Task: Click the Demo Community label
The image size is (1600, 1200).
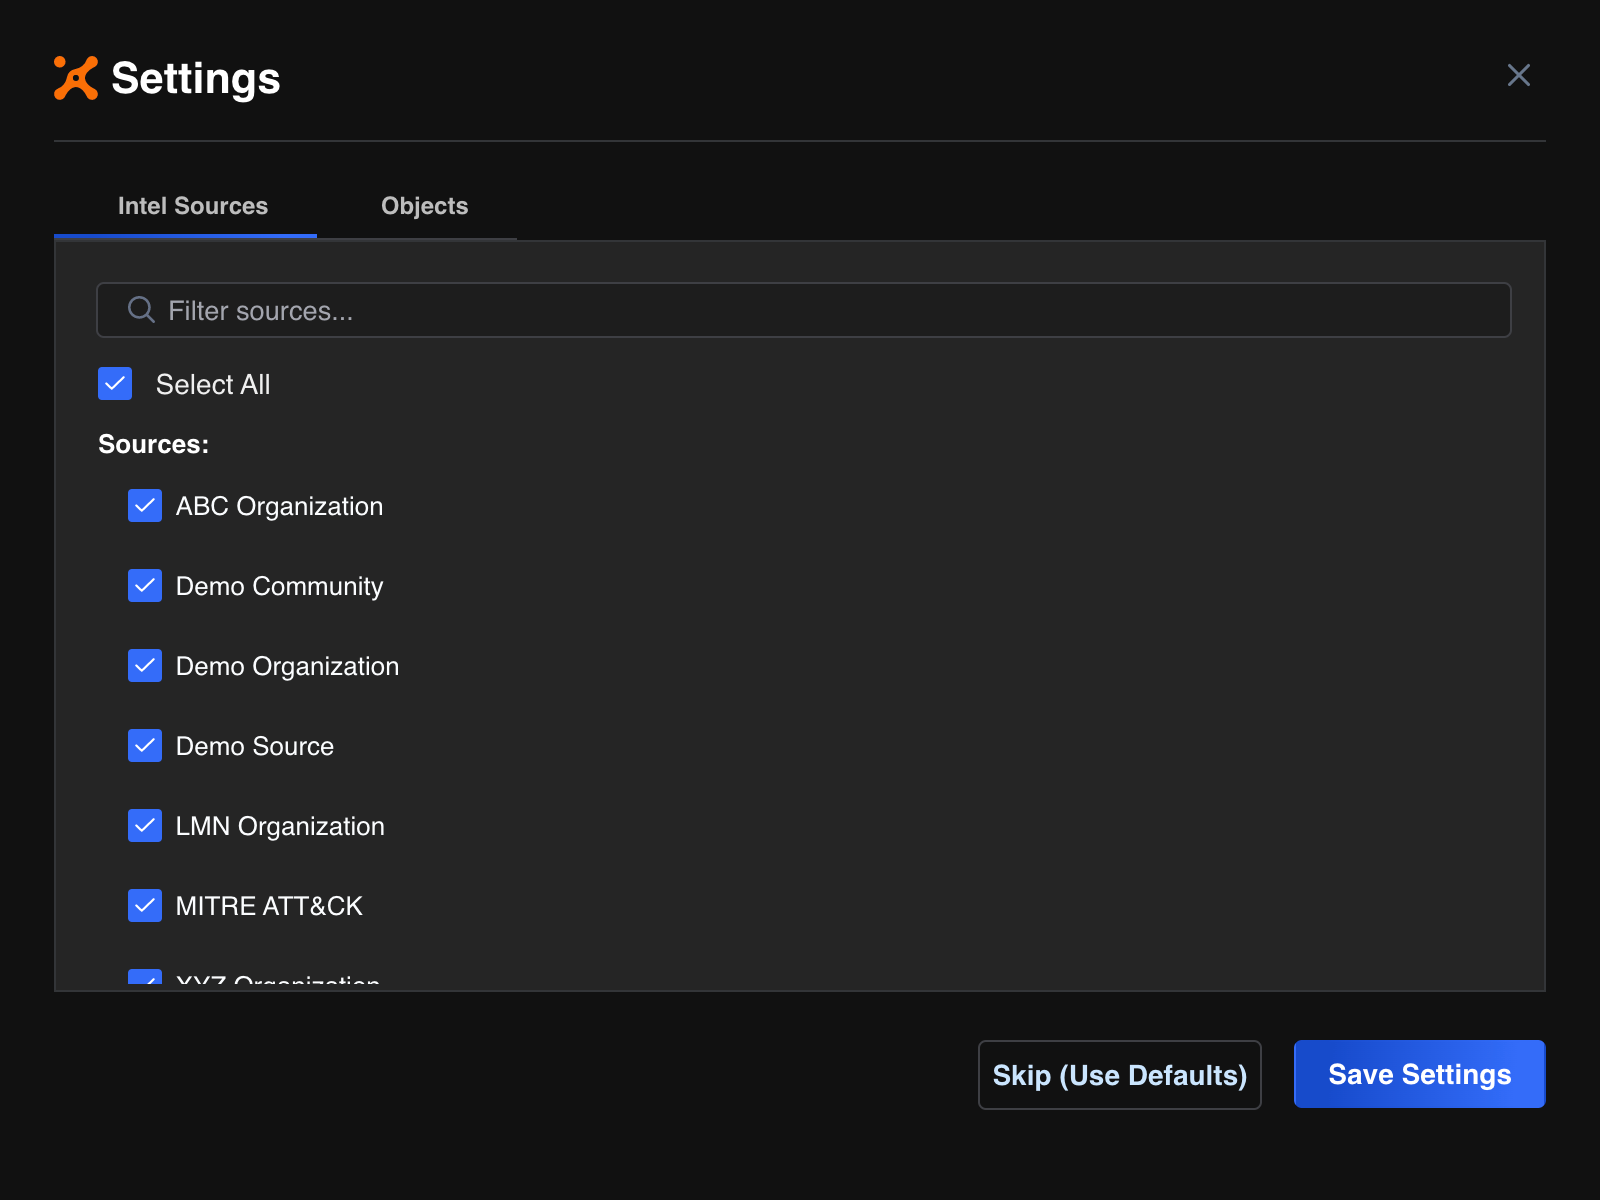Action: [279, 586]
